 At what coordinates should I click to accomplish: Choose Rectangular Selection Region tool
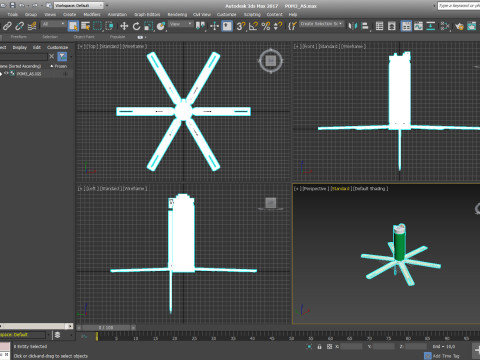click(x=97, y=26)
